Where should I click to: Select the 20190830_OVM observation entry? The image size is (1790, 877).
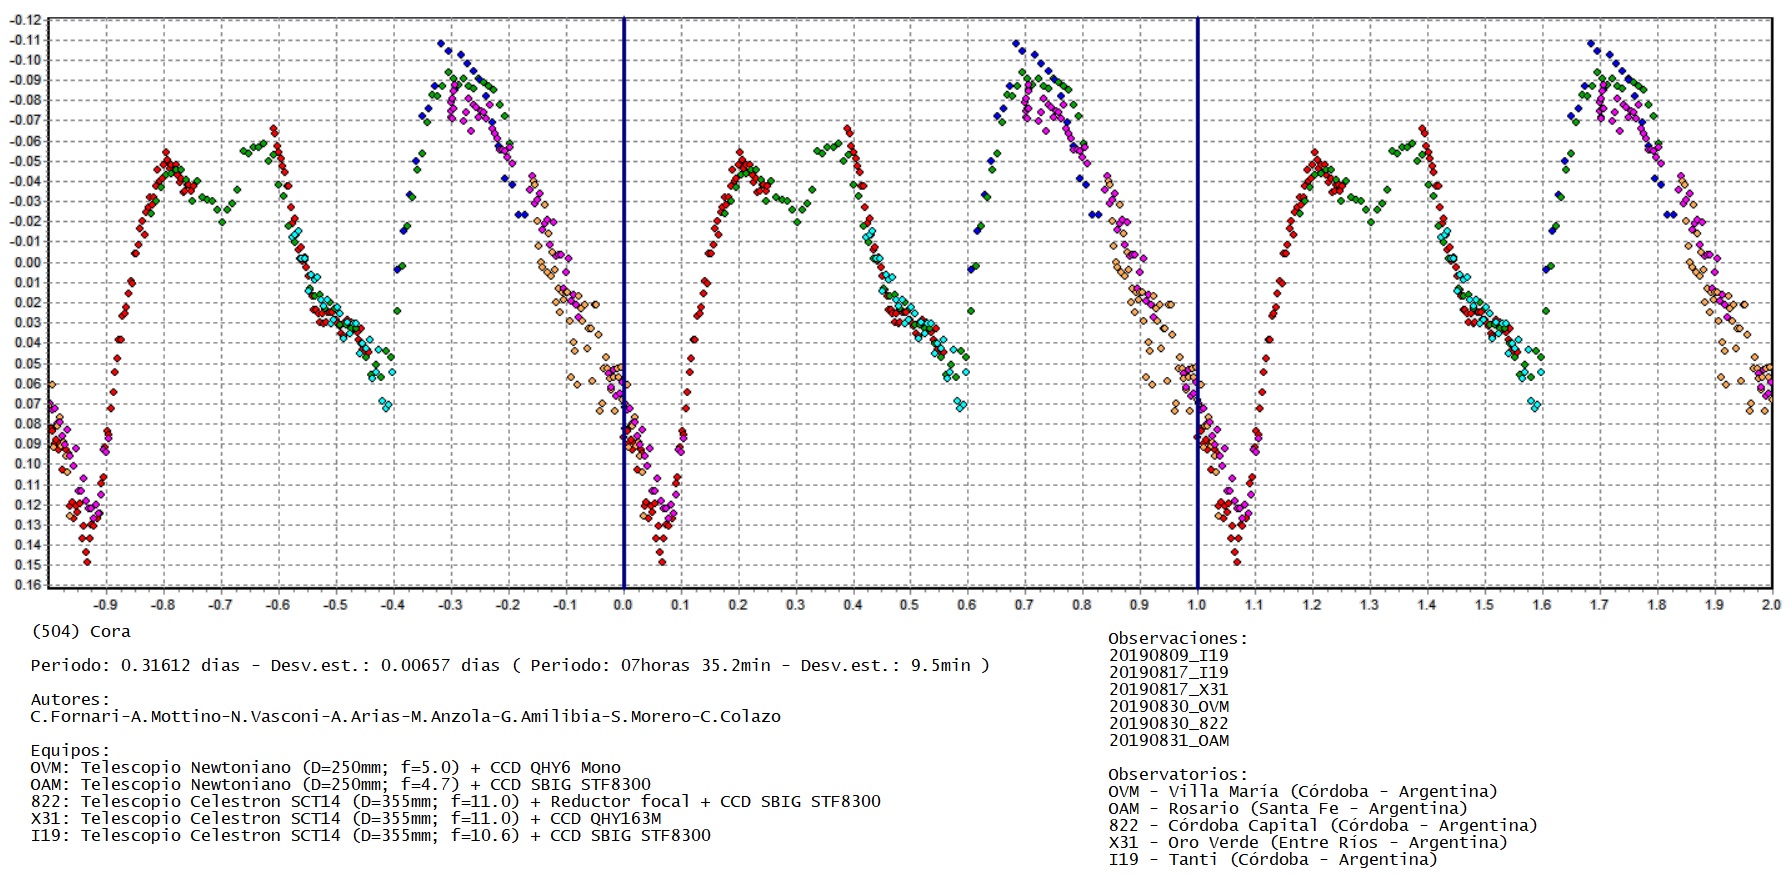tap(1168, 706)
